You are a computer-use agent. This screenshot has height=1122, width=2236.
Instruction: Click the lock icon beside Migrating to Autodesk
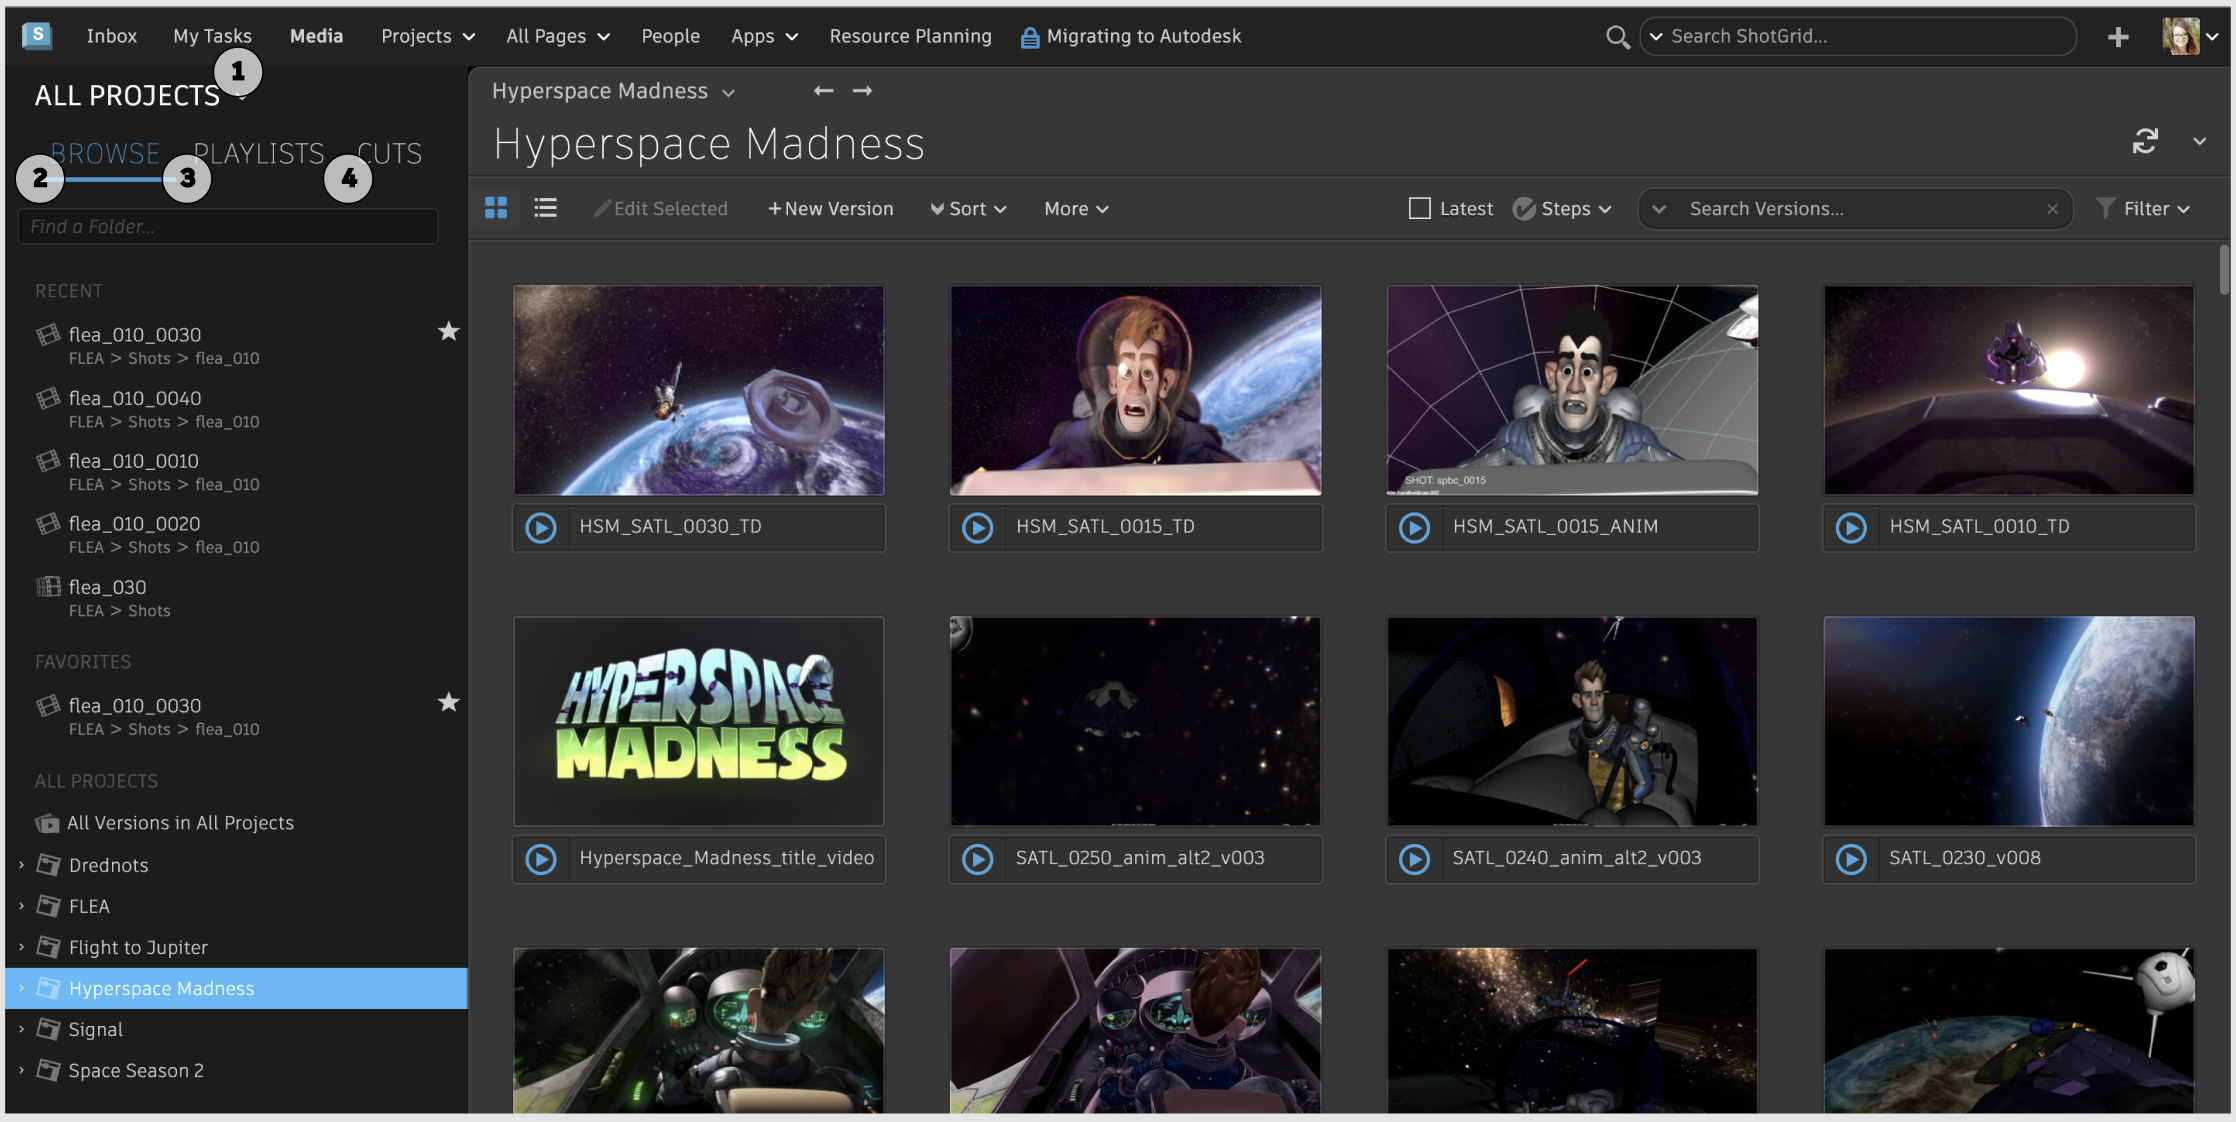tap(1028, 36)
